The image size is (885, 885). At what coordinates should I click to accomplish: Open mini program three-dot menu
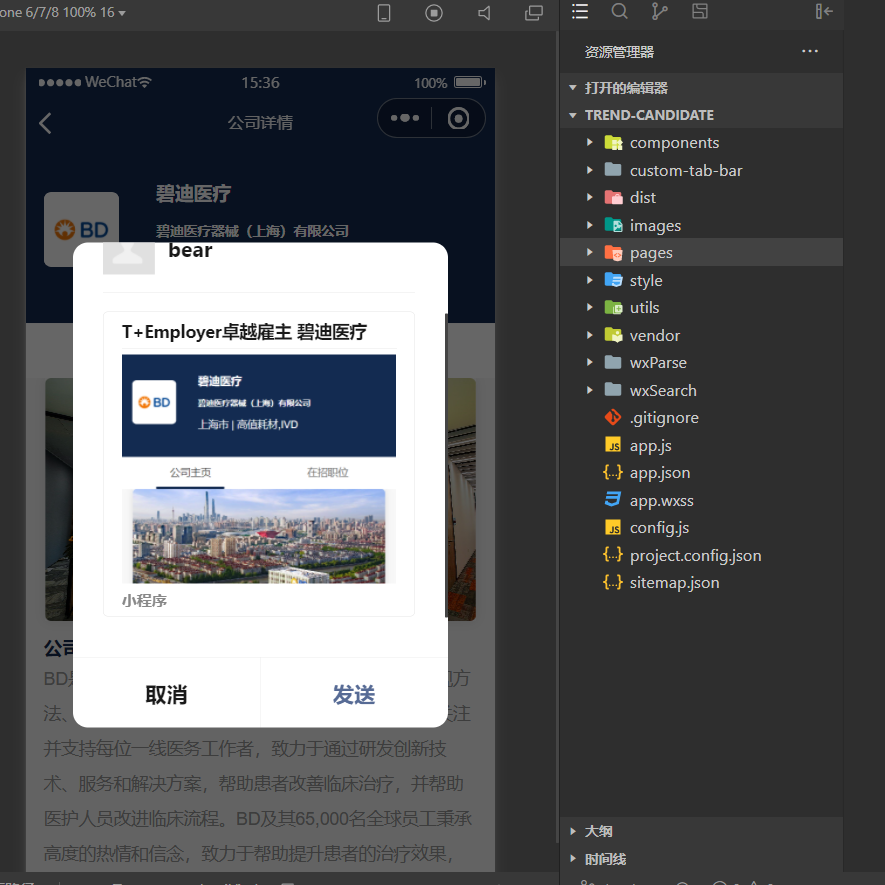[405, 118]
